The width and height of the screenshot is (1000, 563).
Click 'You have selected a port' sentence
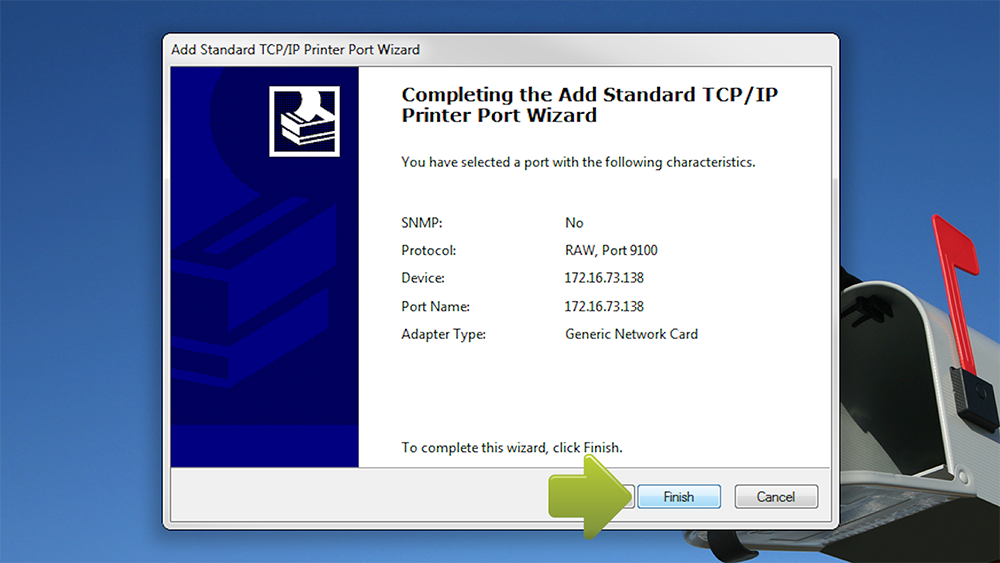click(578, 163)
